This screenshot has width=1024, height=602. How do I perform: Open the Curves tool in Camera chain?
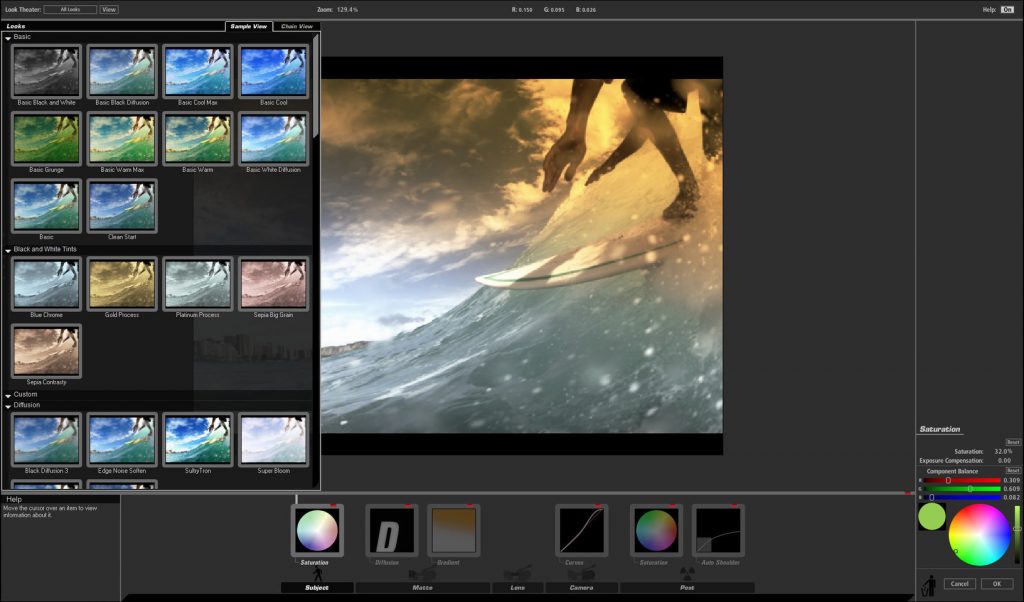tap(581, 530)
